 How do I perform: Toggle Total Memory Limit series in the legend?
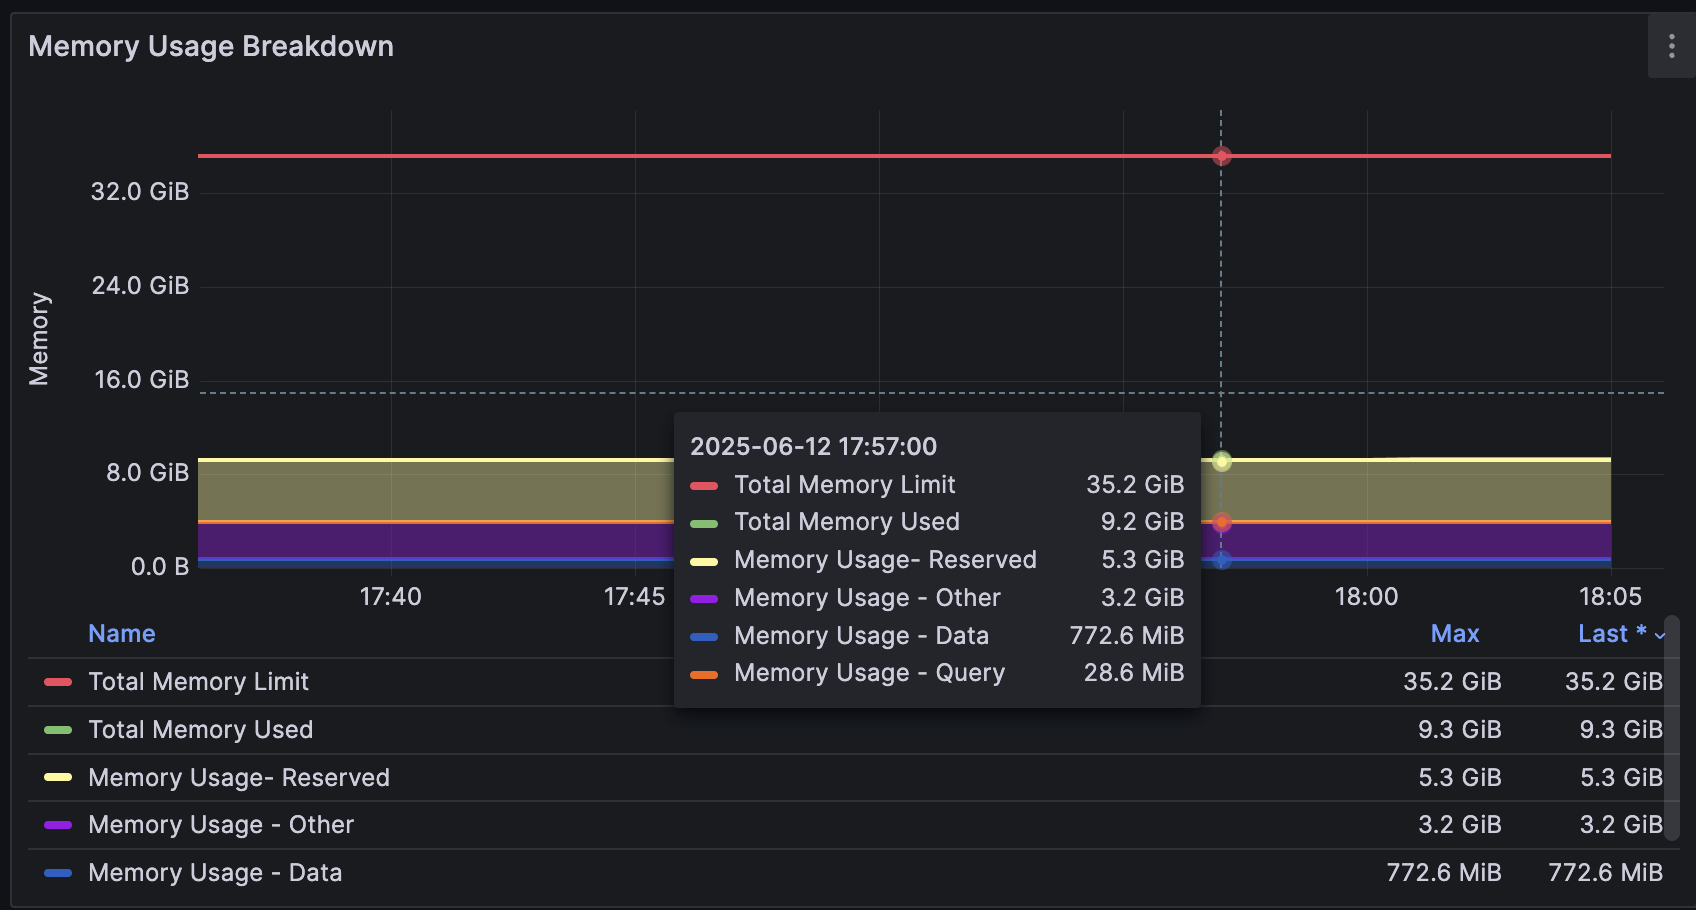(198, 682)
